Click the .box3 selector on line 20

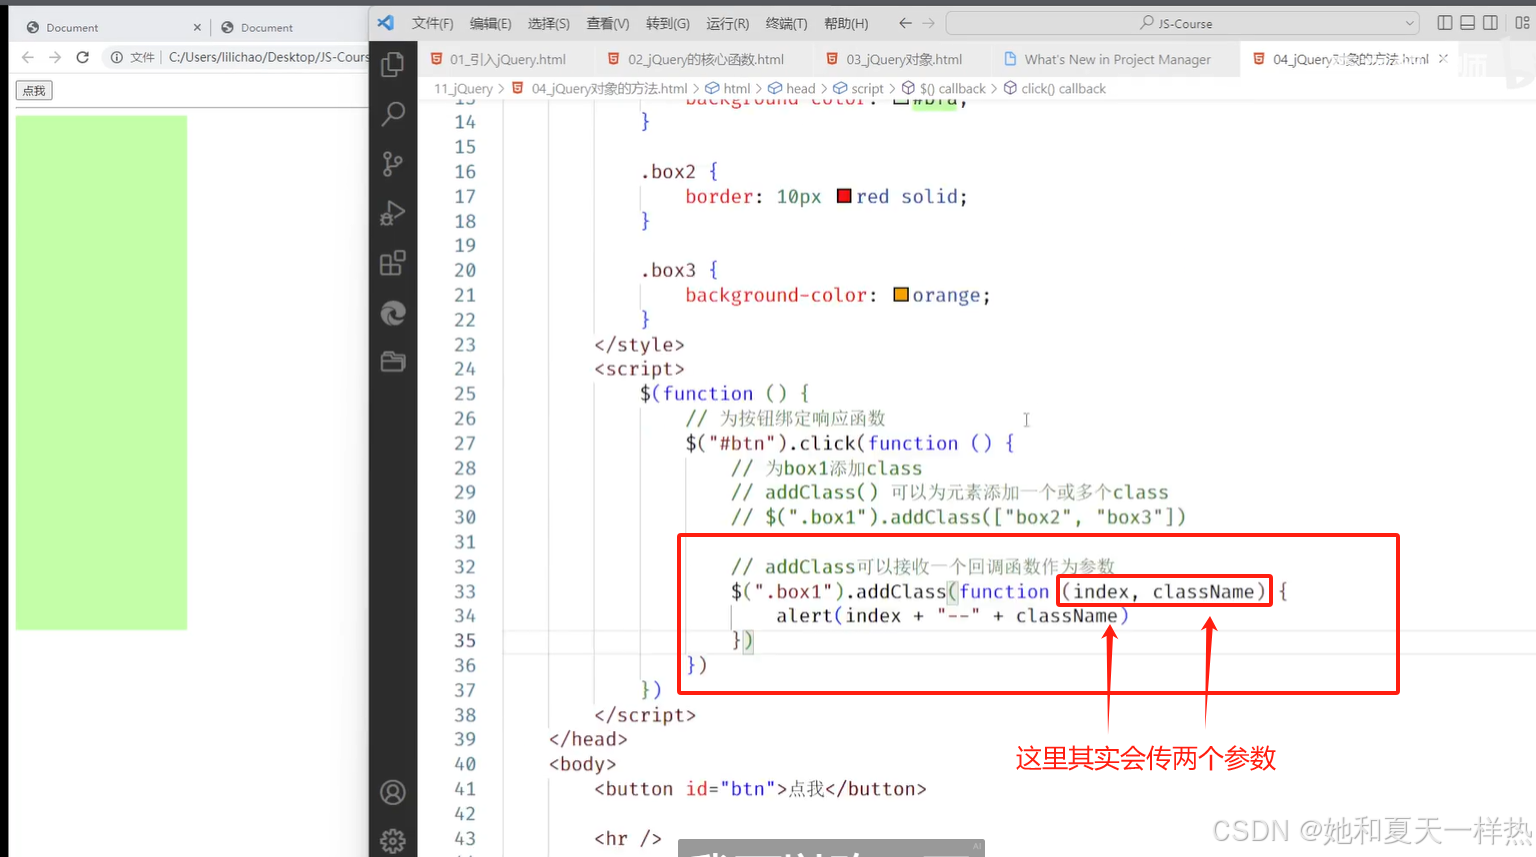(x=668, y=270)
